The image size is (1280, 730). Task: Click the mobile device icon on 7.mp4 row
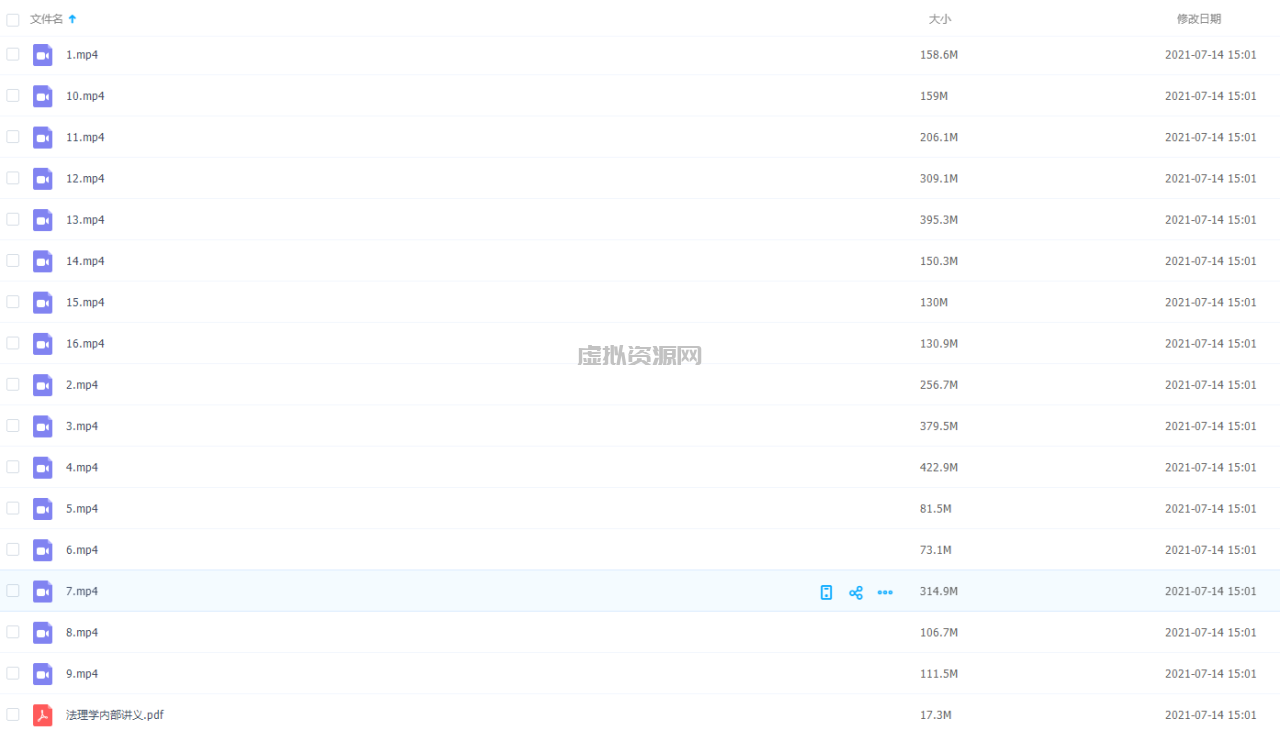[826, 592]
